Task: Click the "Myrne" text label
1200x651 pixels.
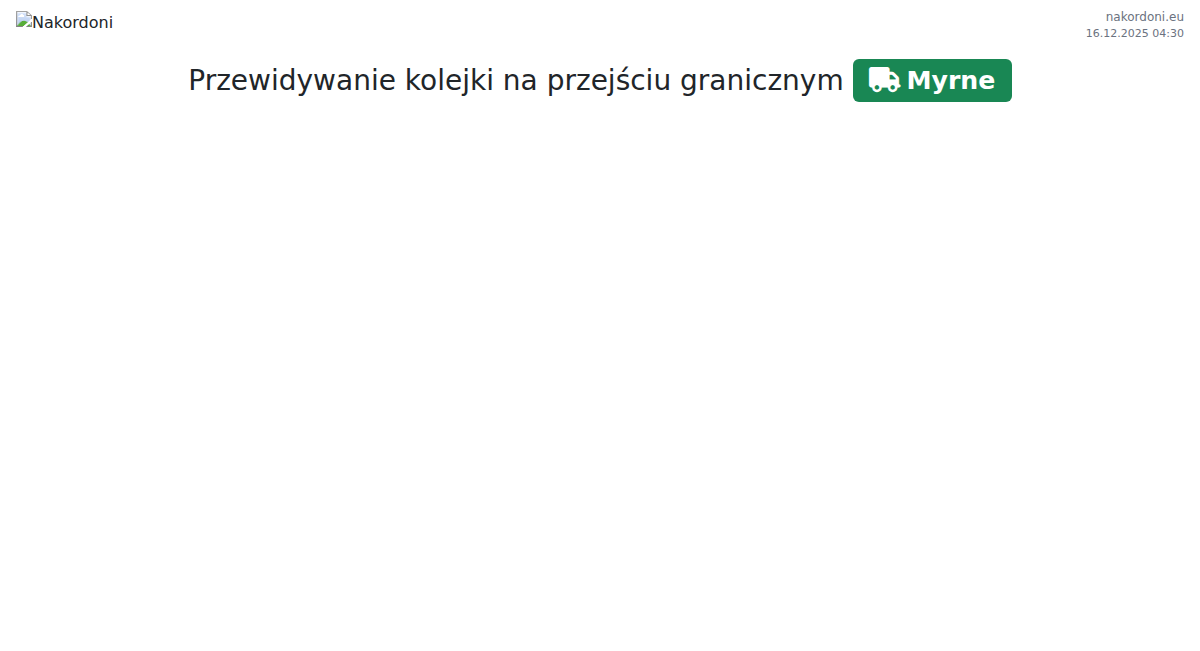Action: tap(951, 81)
